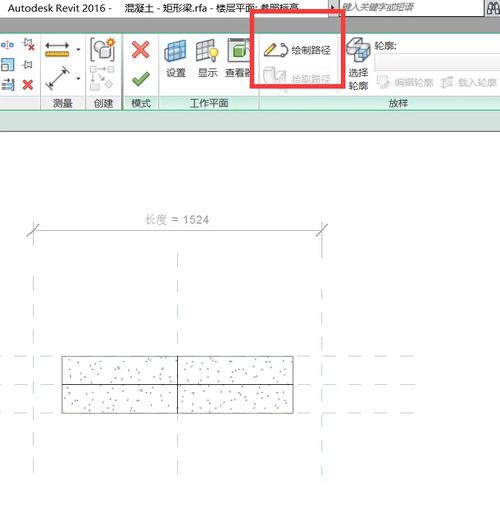Click the greyed Create Similar icon
The height and width of the screenshot is (520, 500).
[102, 78]
